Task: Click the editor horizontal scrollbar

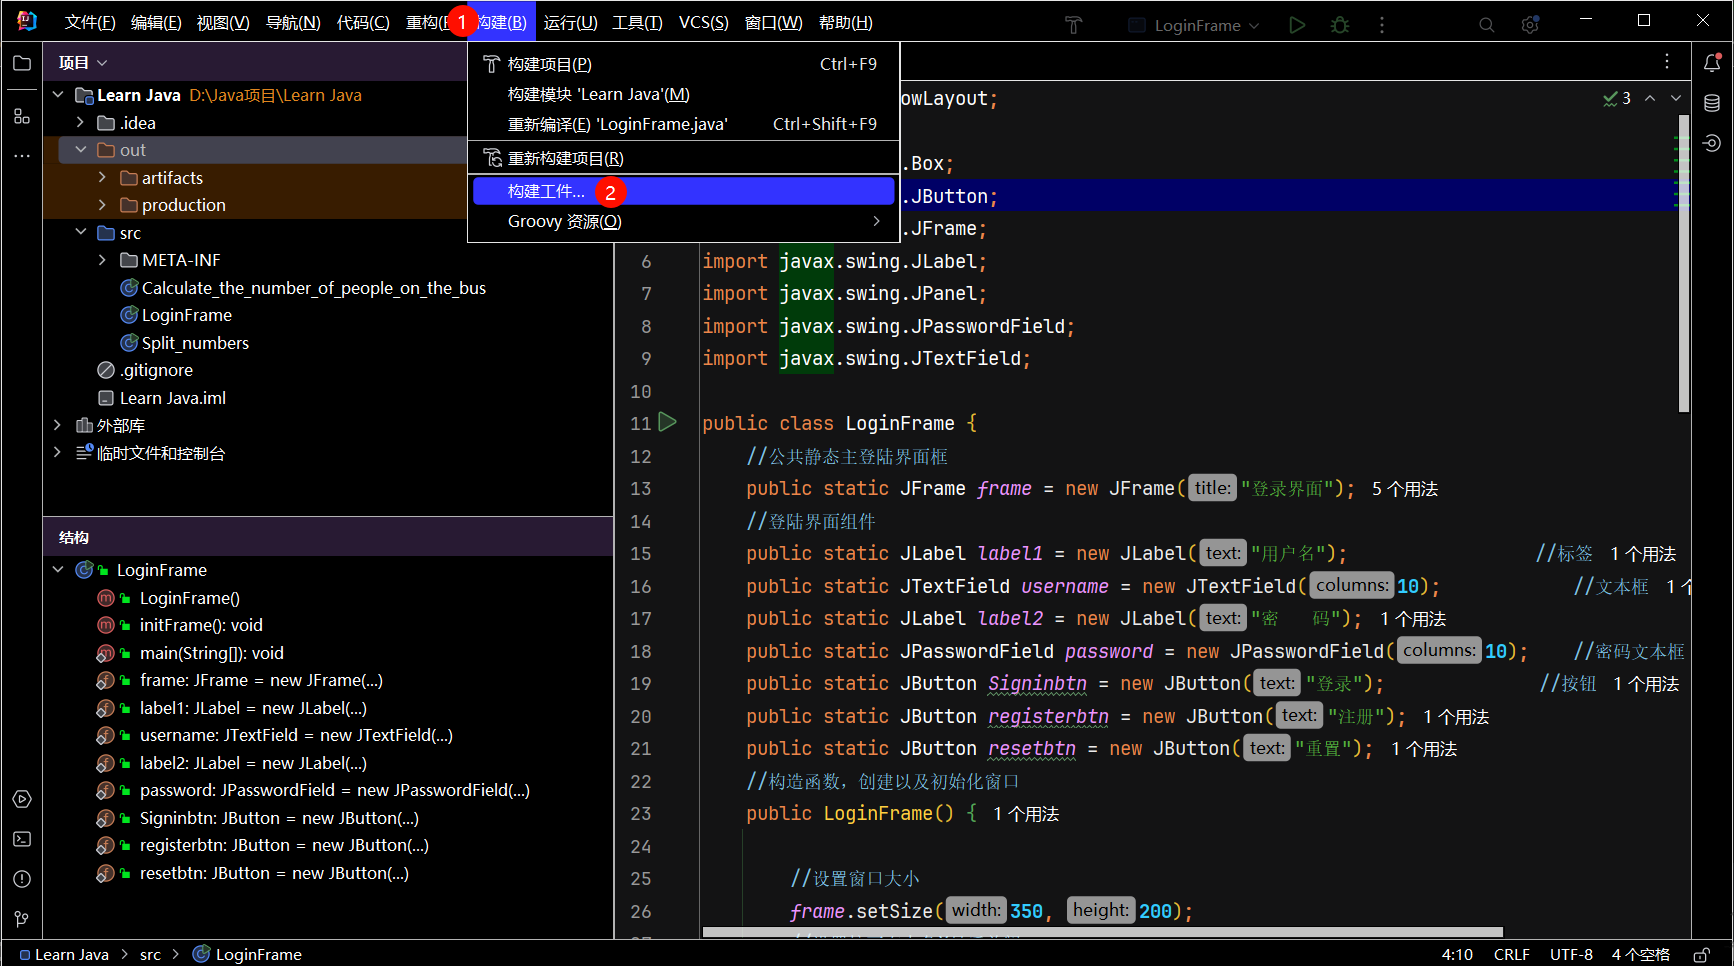Action: coord(1102,932)
